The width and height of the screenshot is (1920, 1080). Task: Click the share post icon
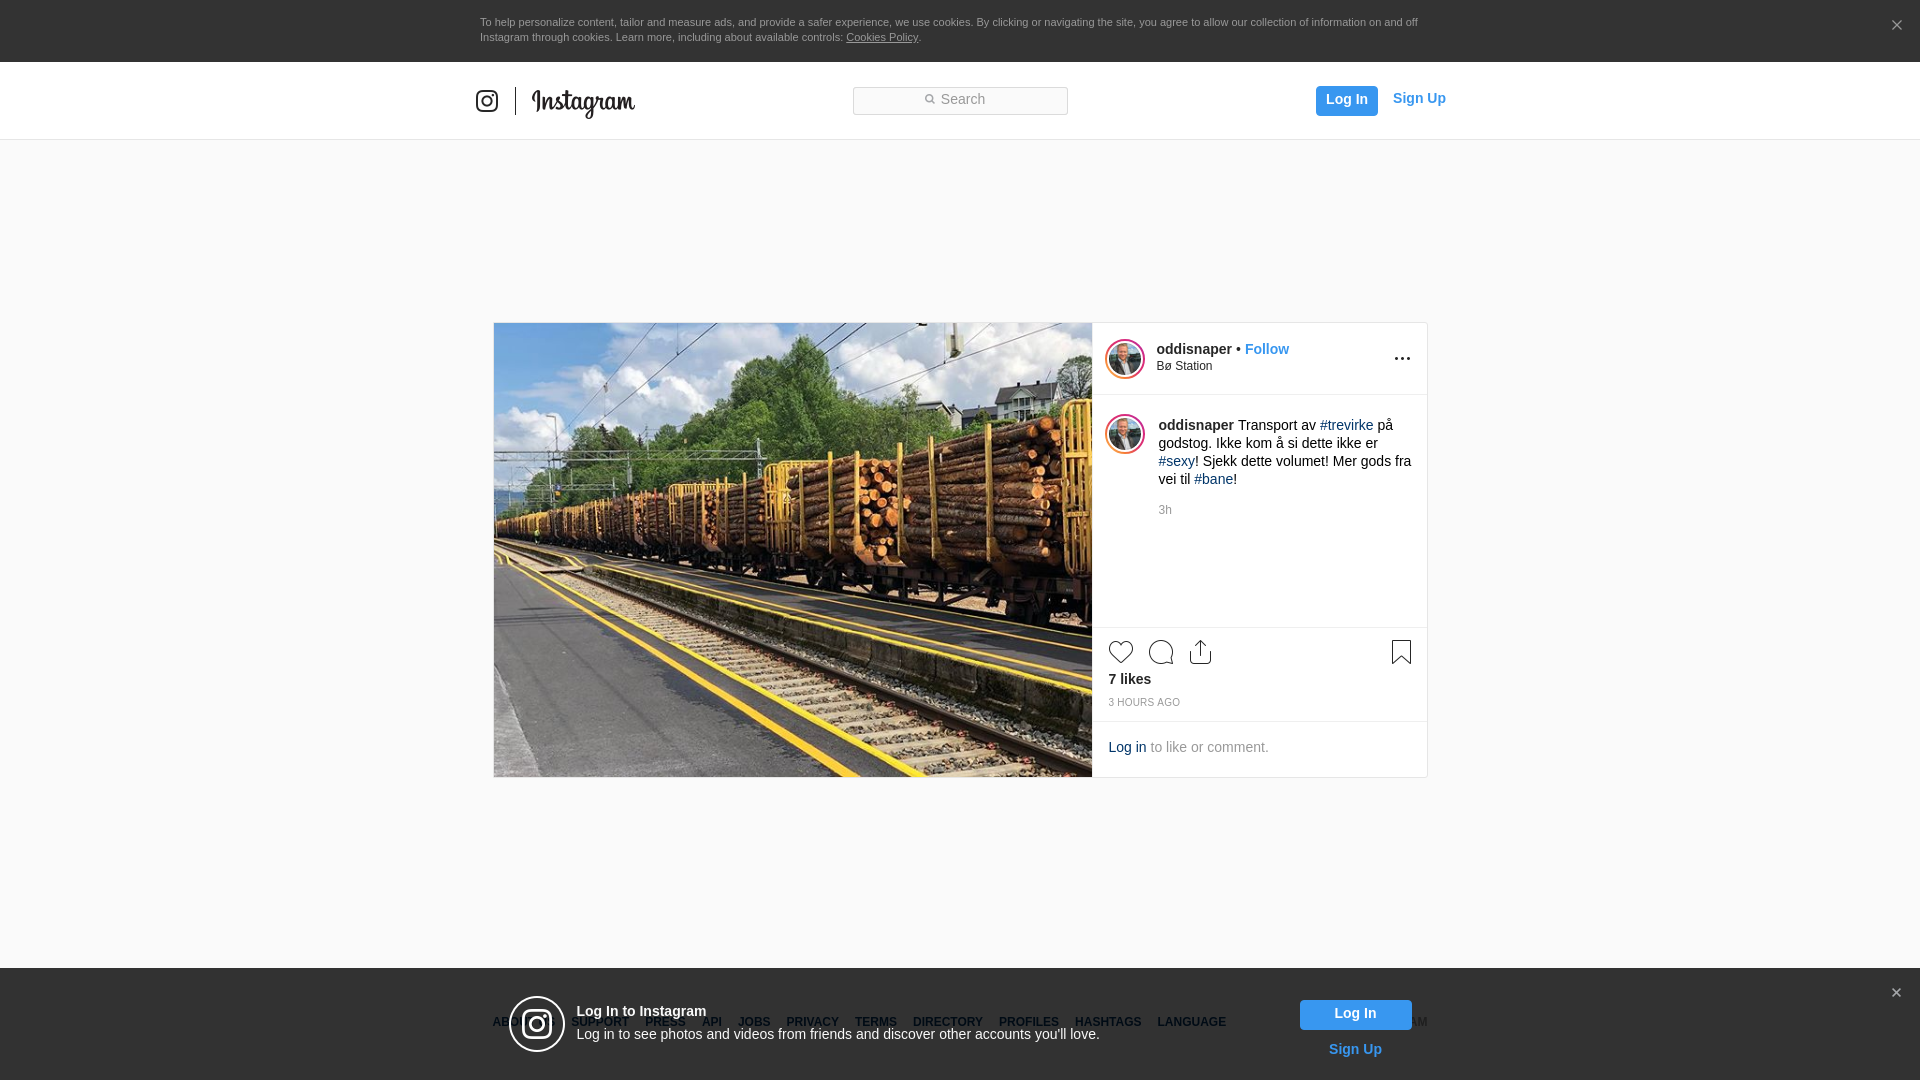[1200, 652]
